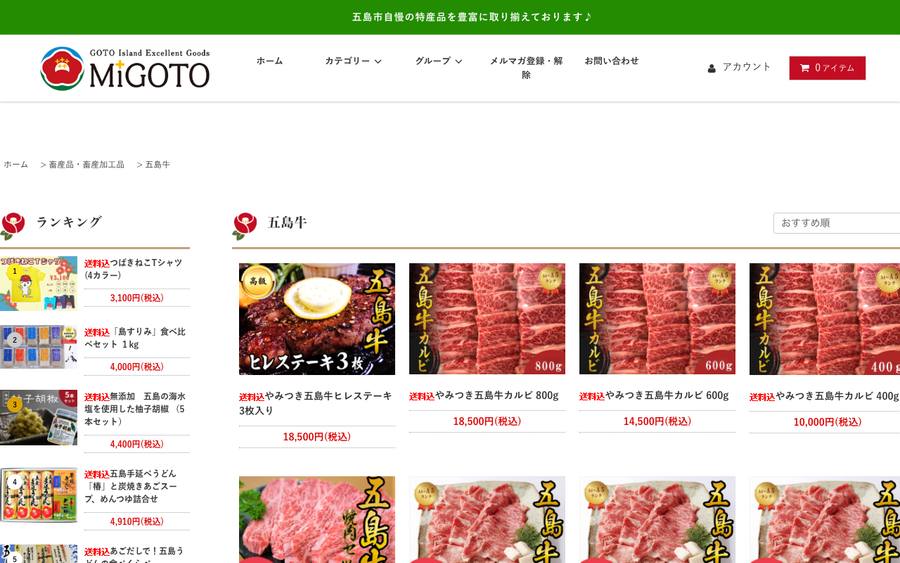Open 五島牛カルビ 600g product image
Viewport: 900px width, 563px height.
tap(657, 319)
